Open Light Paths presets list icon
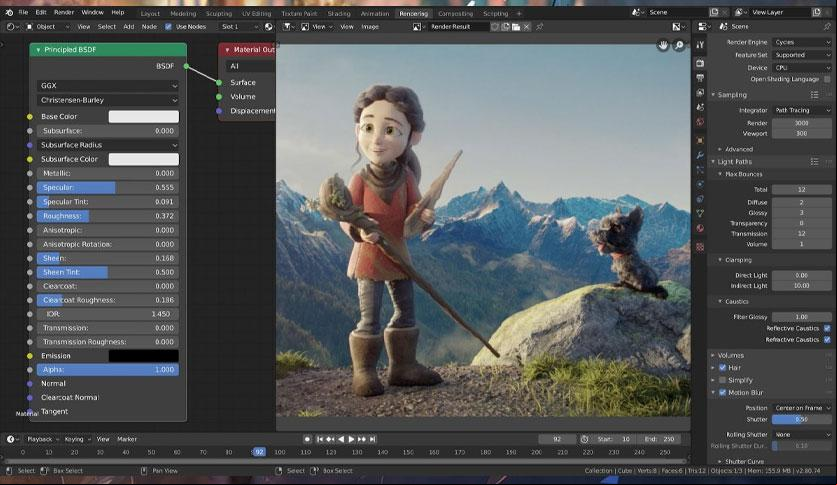The width and height of the screenshot is (837, 485). pyautogui.click(x=815, y=162)
